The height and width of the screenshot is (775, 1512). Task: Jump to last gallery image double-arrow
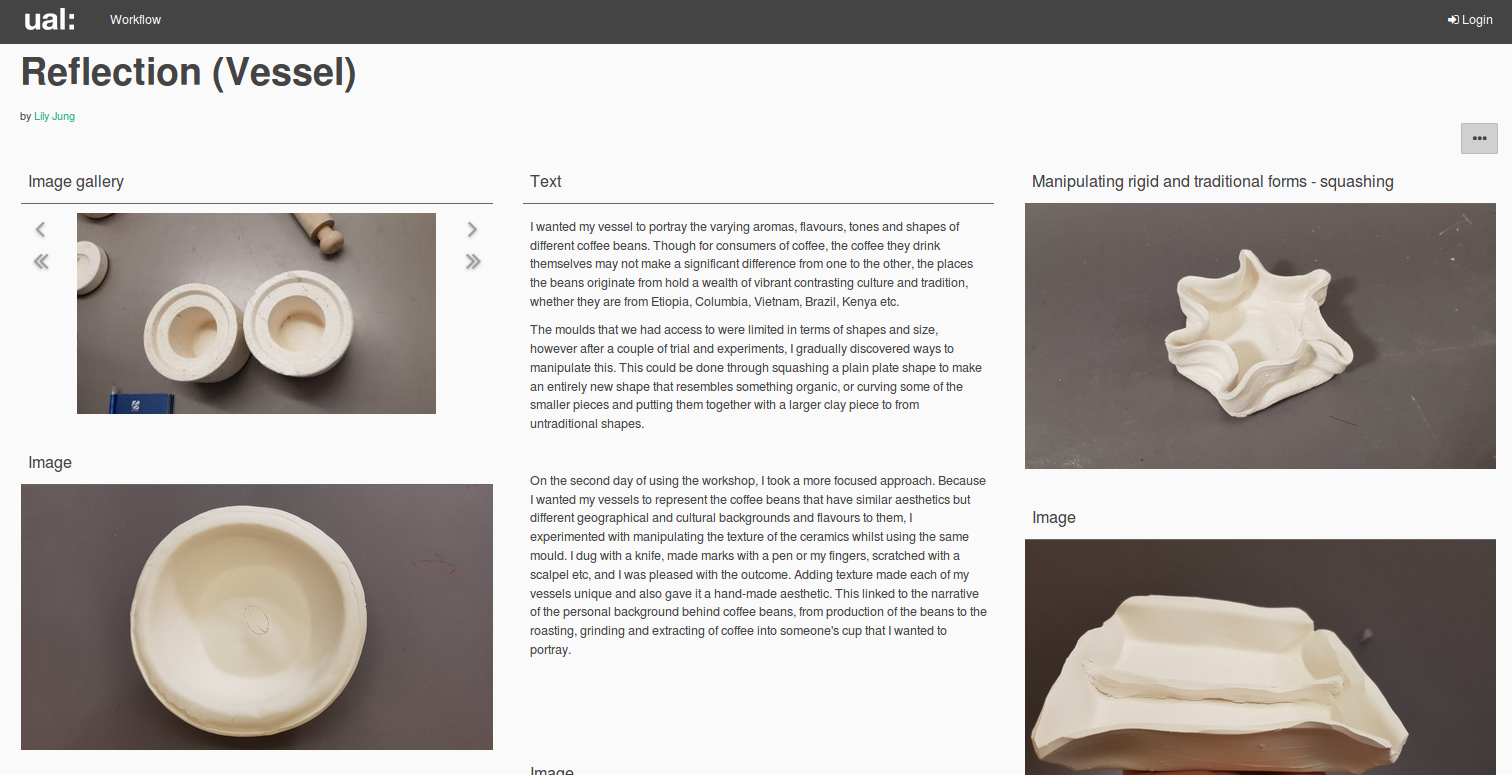click(472, 261)
